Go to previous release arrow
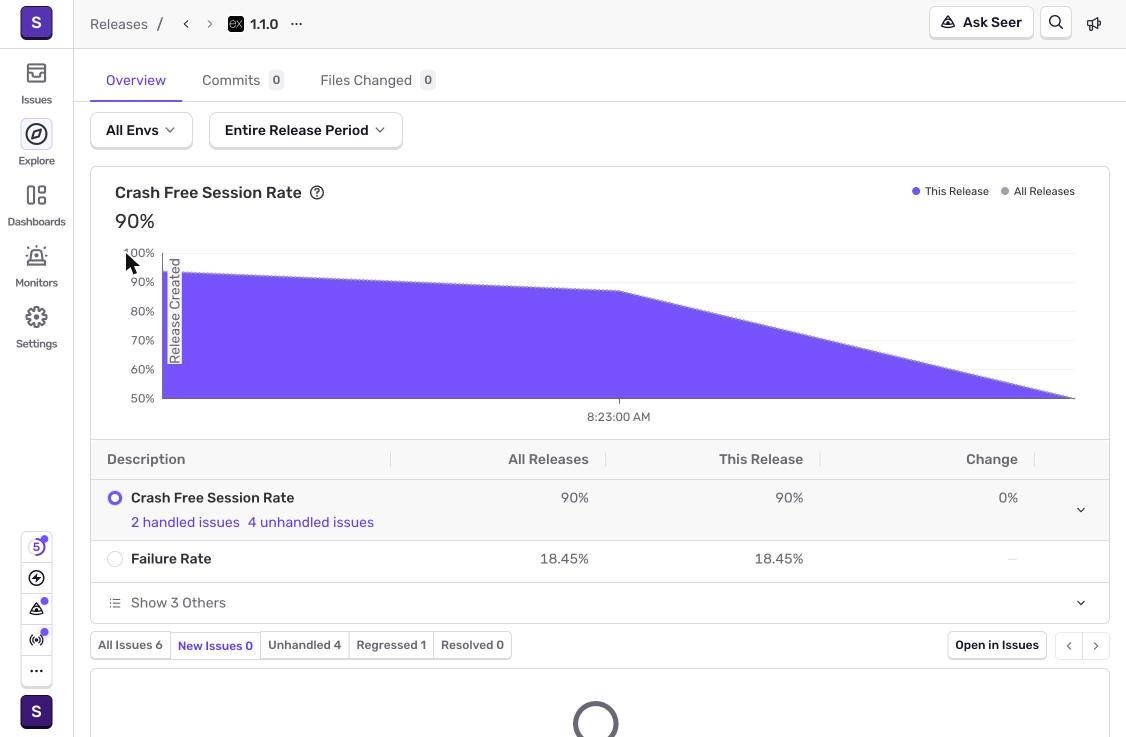Screen dimensions: 1126x737 coord(186,24)
